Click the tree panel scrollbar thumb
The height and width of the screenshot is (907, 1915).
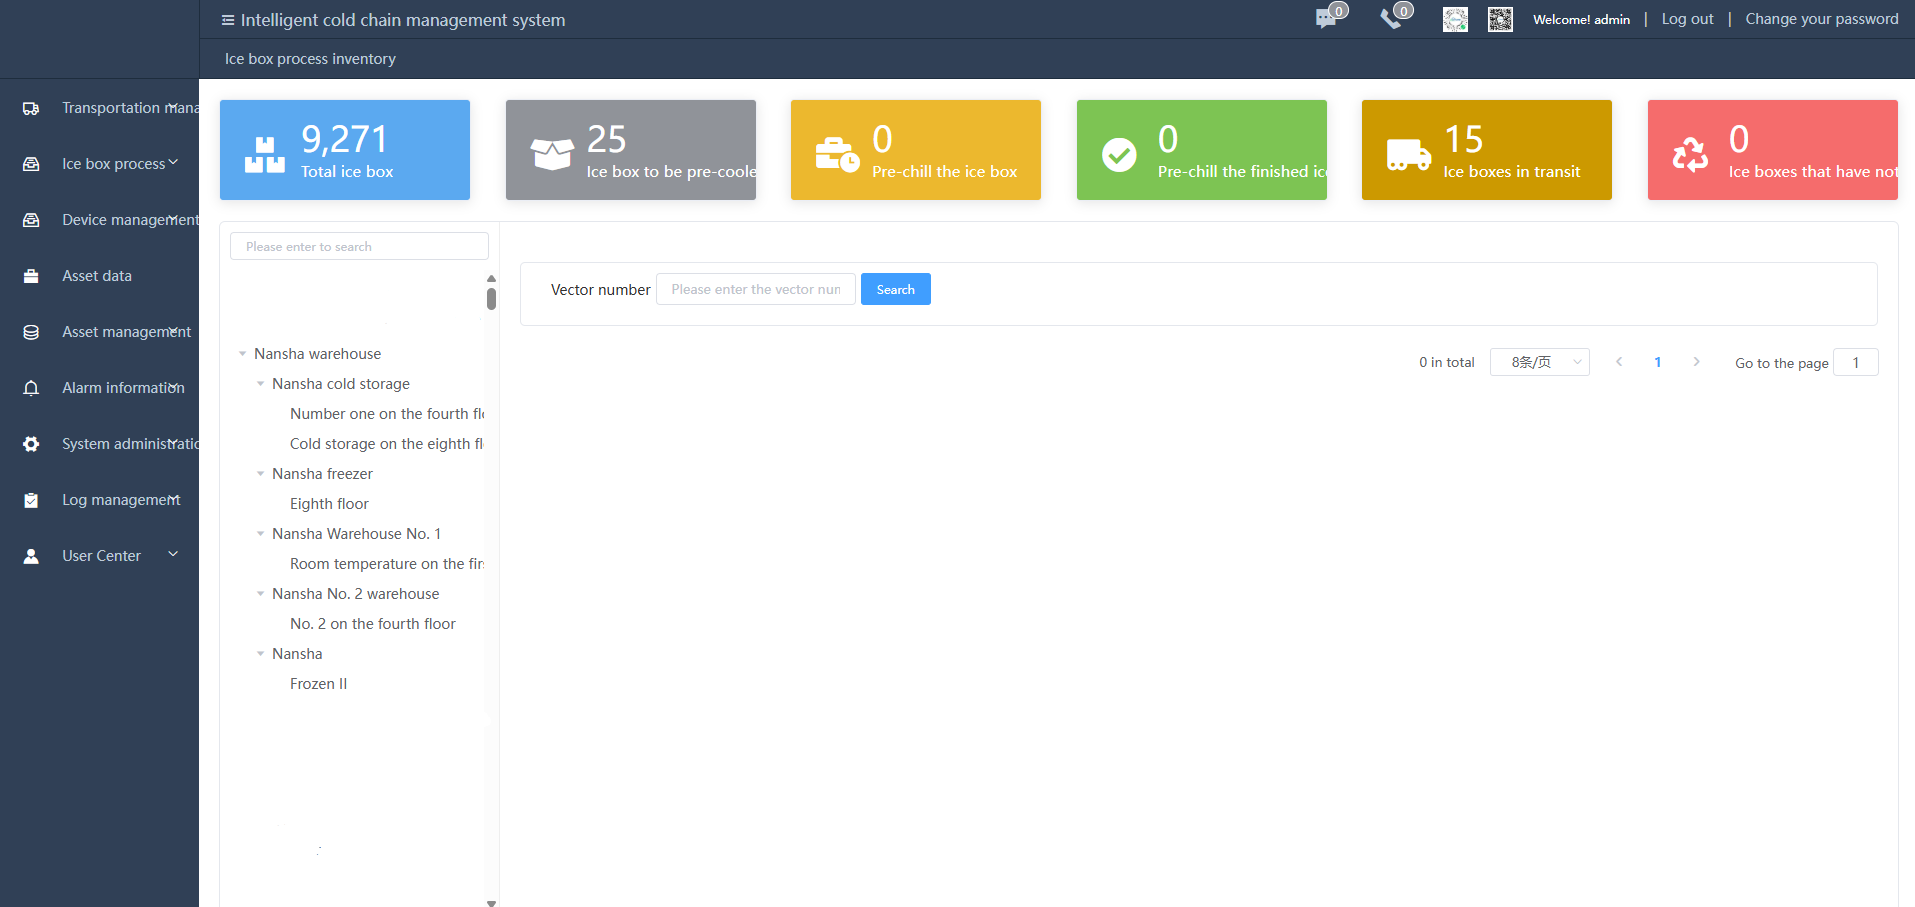click(x=491, y=298)
